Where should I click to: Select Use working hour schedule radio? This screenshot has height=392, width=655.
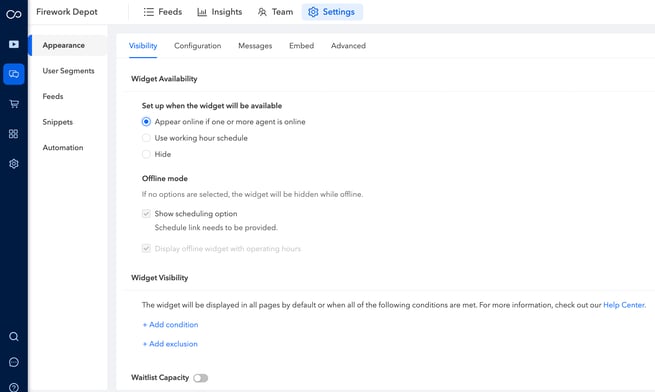[146, 138]
